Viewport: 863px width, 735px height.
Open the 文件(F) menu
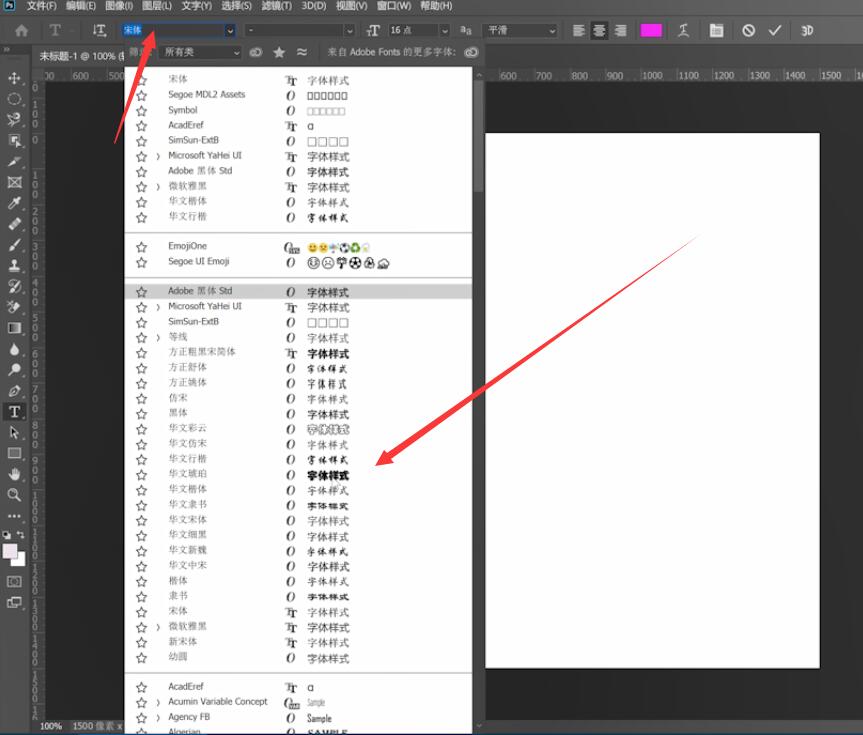tap(41, 6)
